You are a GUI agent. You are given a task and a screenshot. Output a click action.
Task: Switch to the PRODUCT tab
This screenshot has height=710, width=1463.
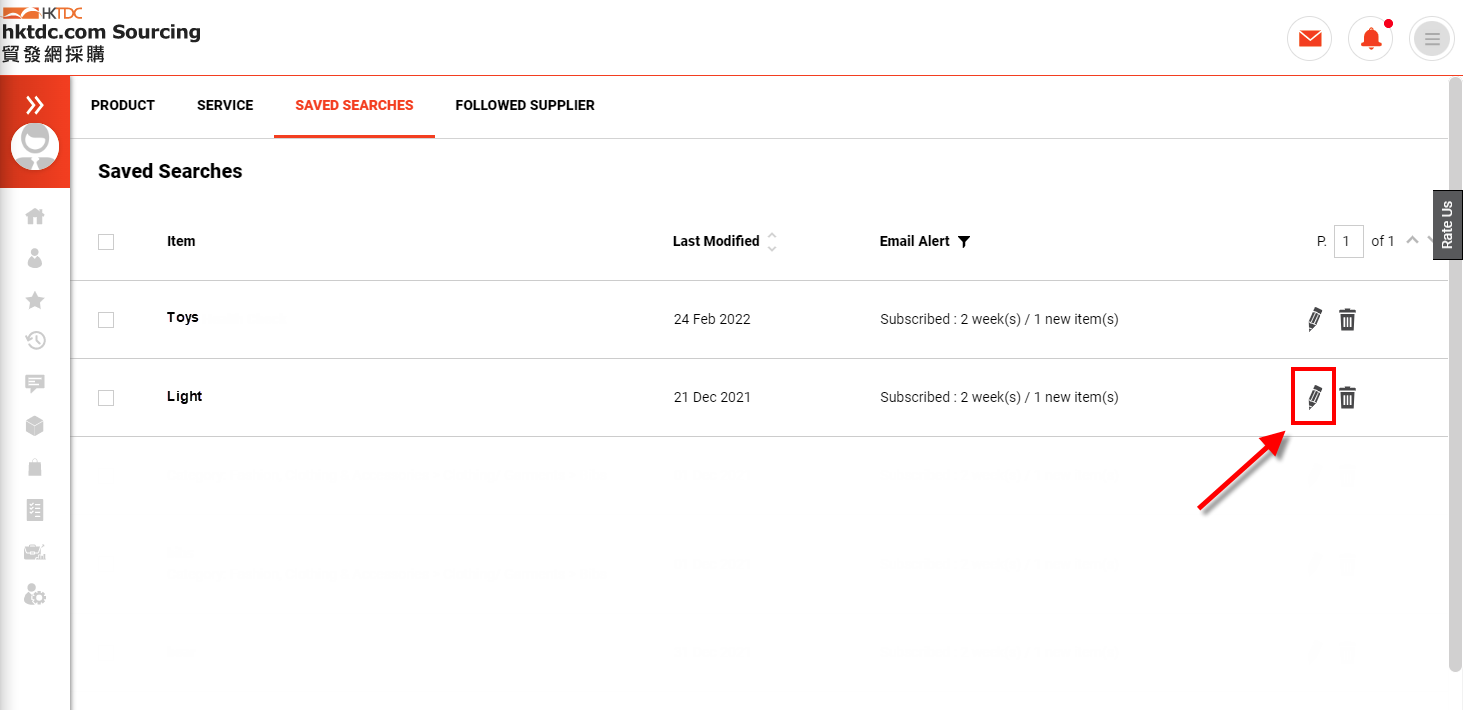click(x=123, y=105)
